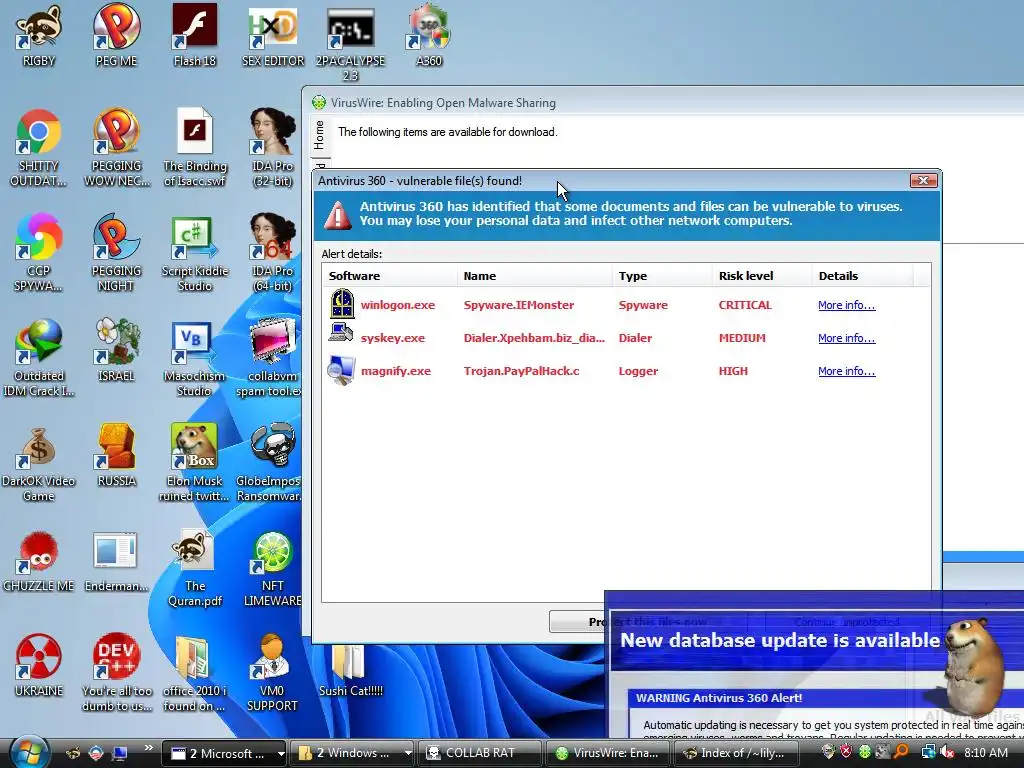
Task: Open the Dev-C++ You're all too dumb shortcut
Action: pos(116,673)
